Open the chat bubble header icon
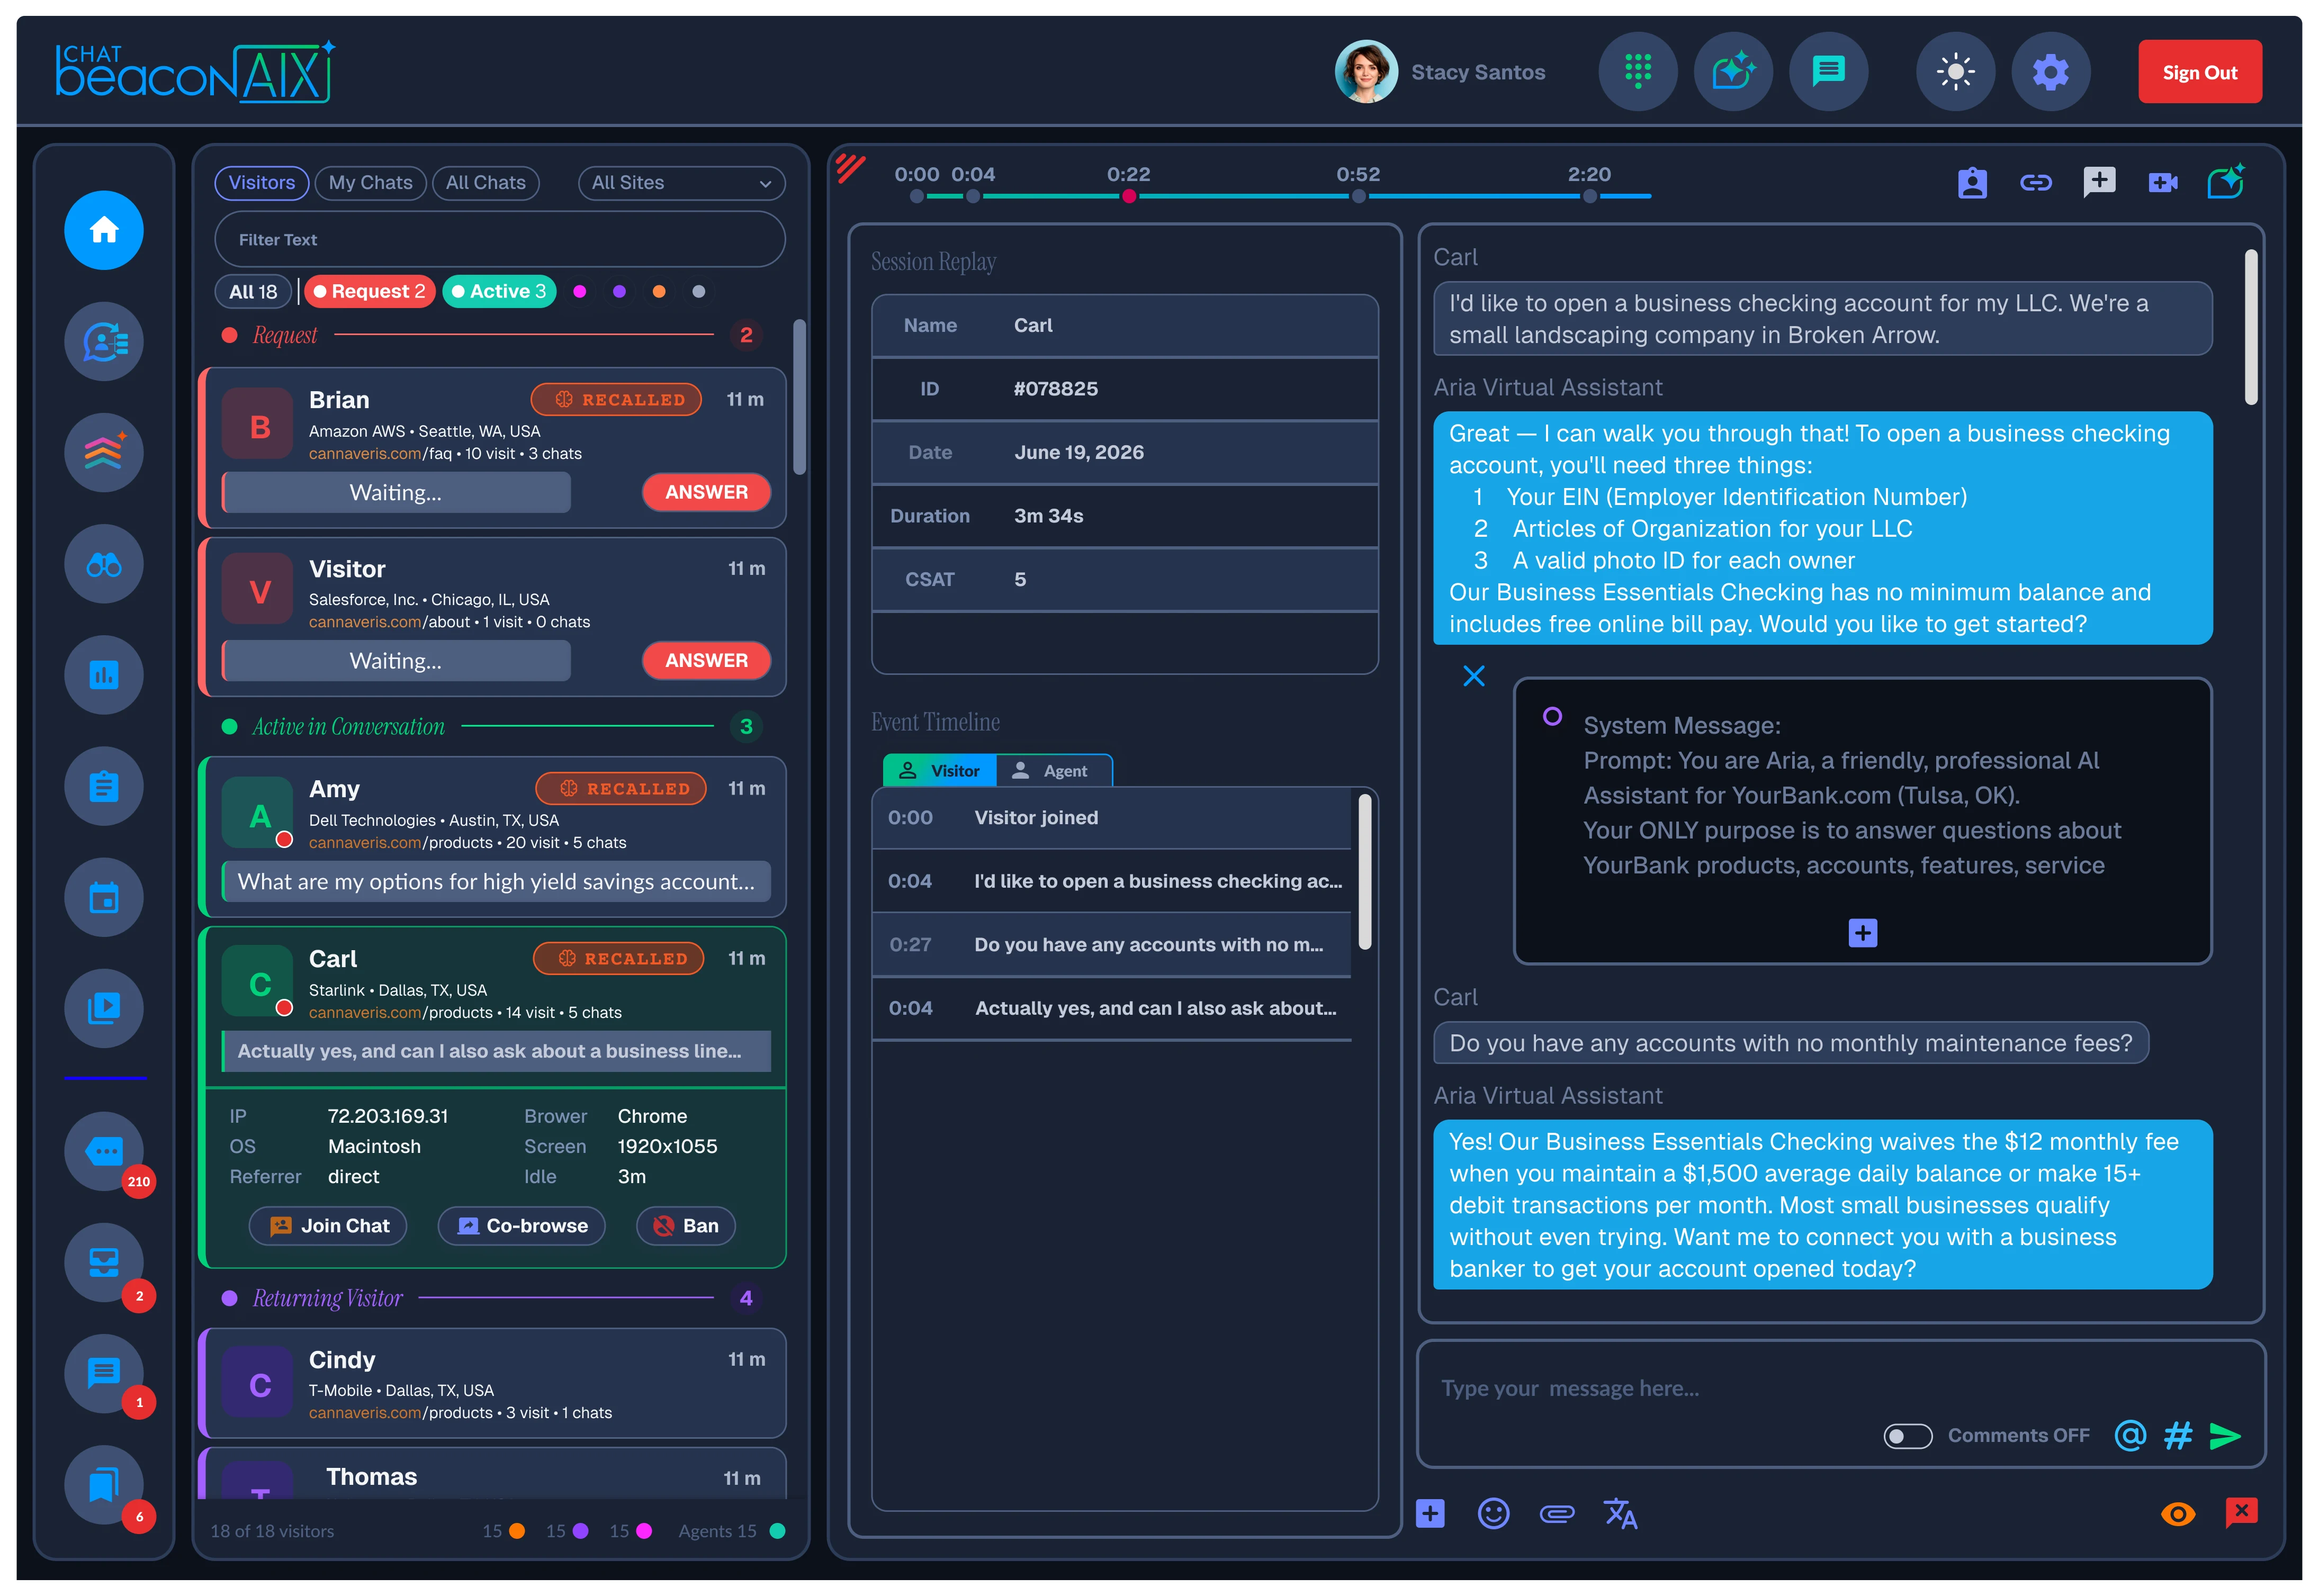Screen dimensions: 2319x1596 click(1828, 72)
